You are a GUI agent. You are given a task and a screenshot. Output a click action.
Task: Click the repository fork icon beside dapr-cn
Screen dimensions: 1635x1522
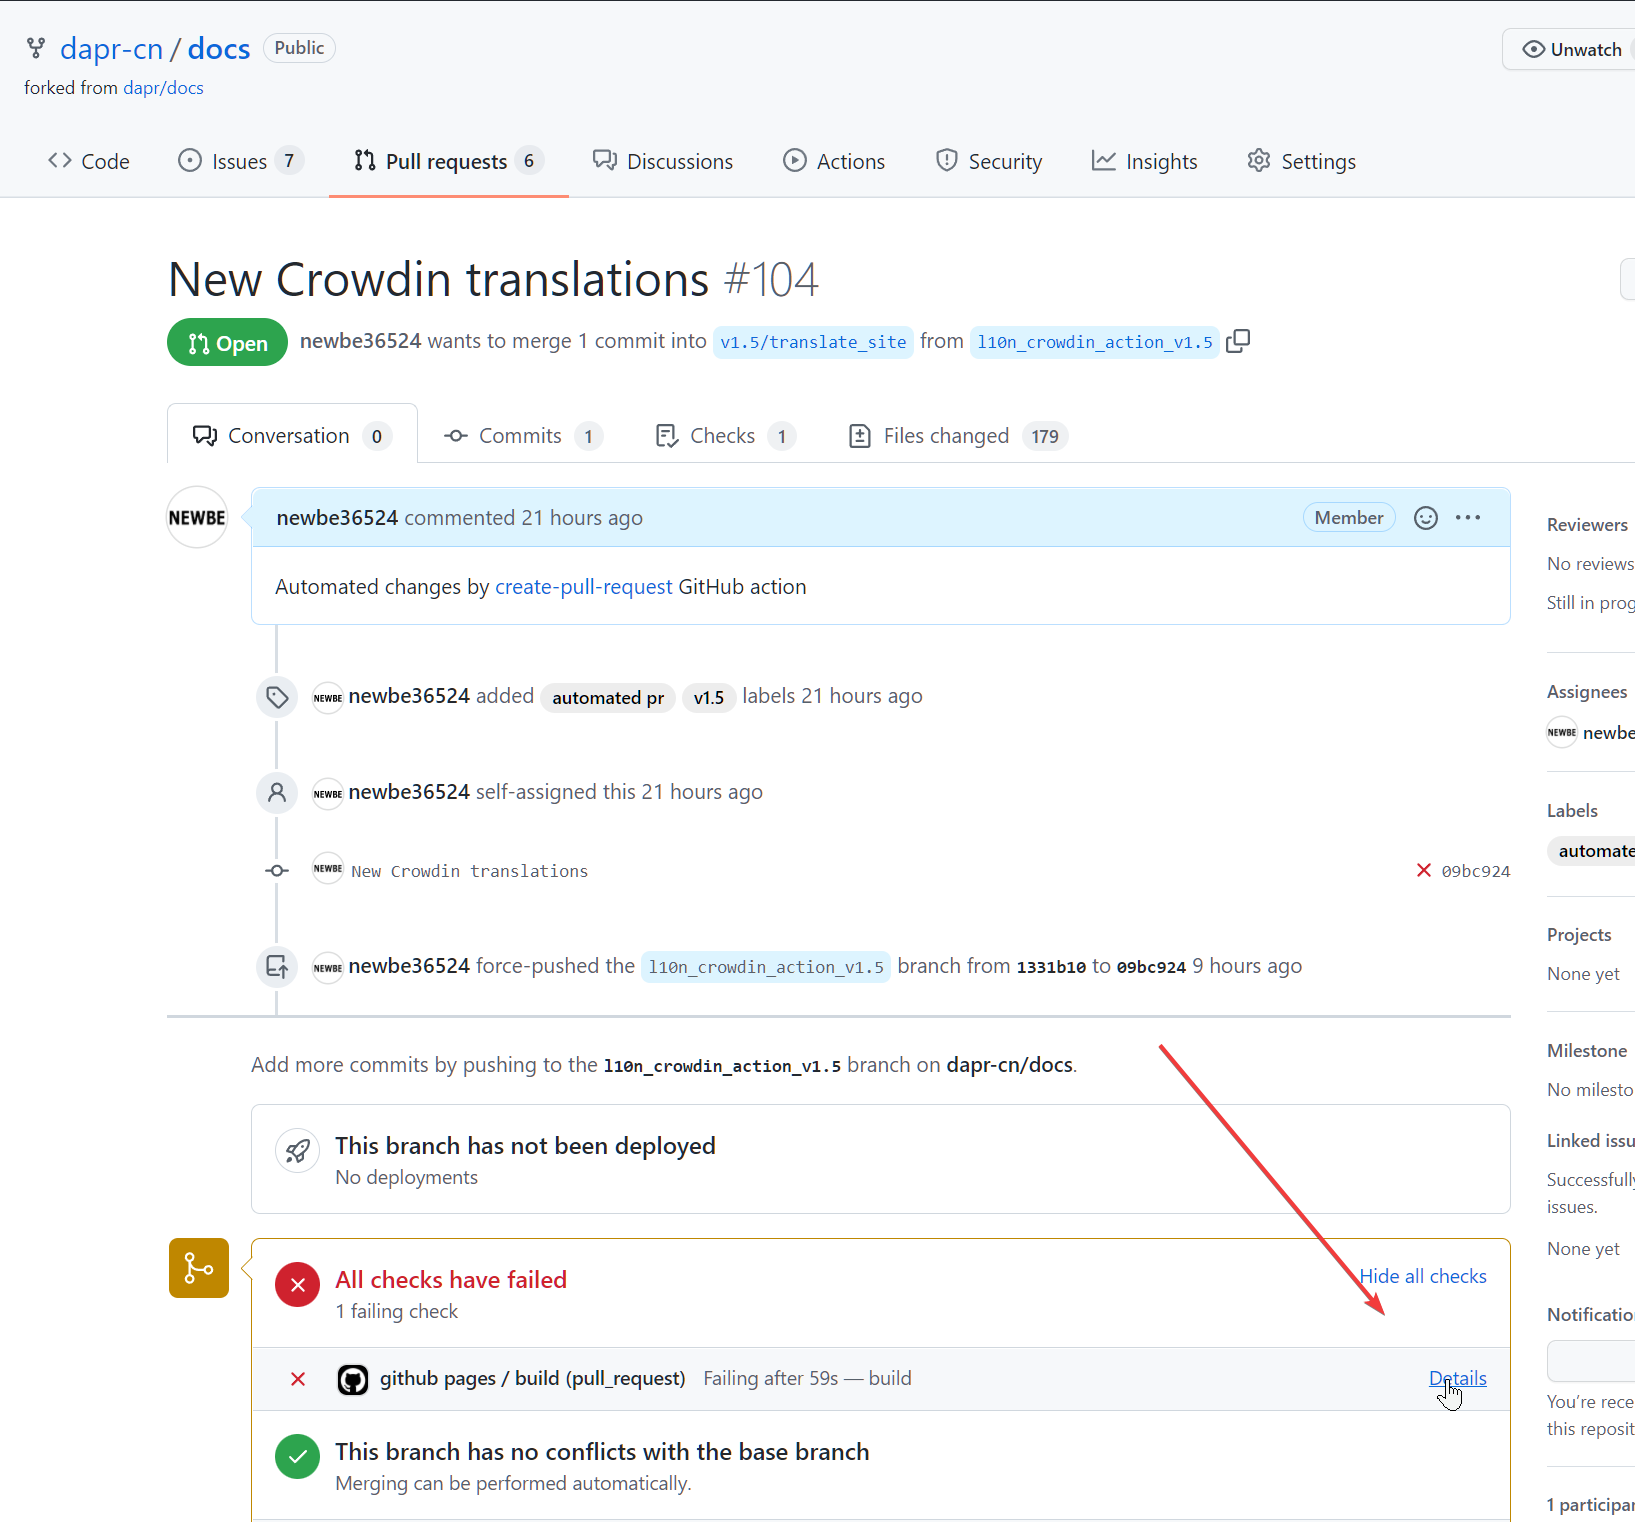pos(35,47)
